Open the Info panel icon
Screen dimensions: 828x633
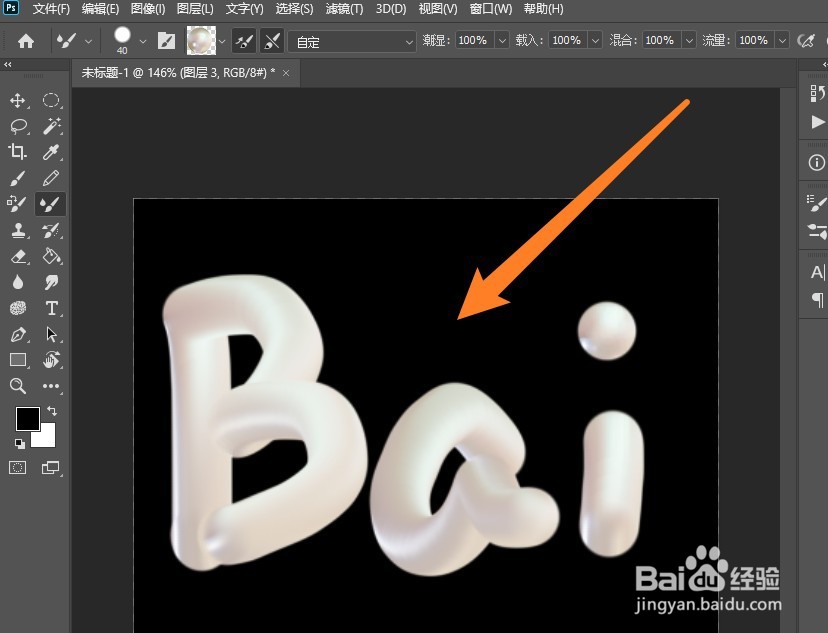pos(817,162)
